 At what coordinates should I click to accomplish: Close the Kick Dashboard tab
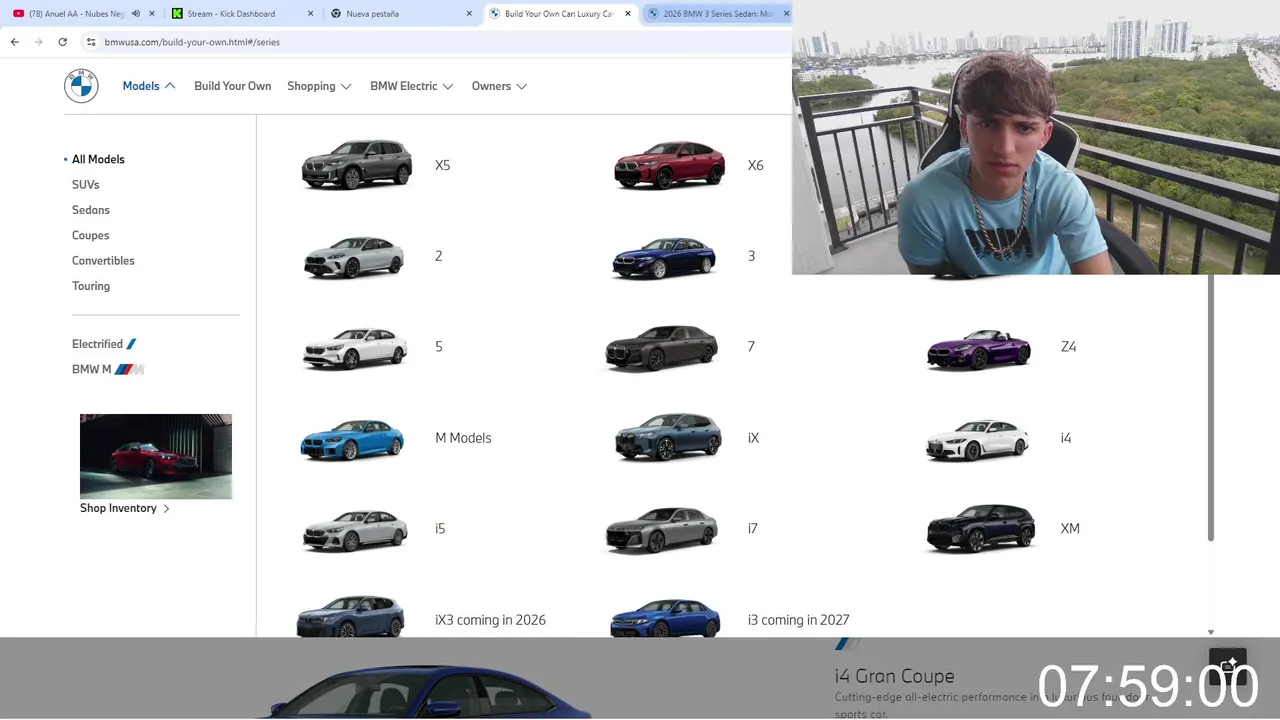tap(310, 14)
